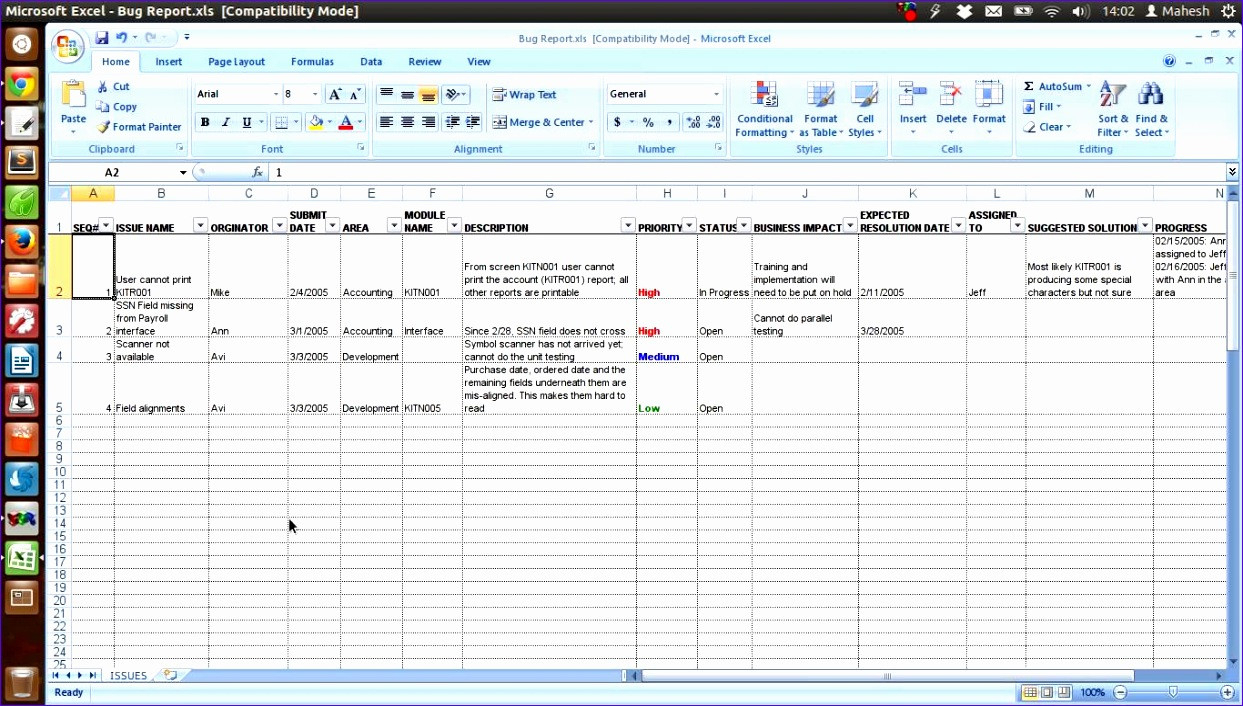Expand the font name Arial dropdown
The height and width of the screenshot is (706, 1243).
tap(276, 94)
